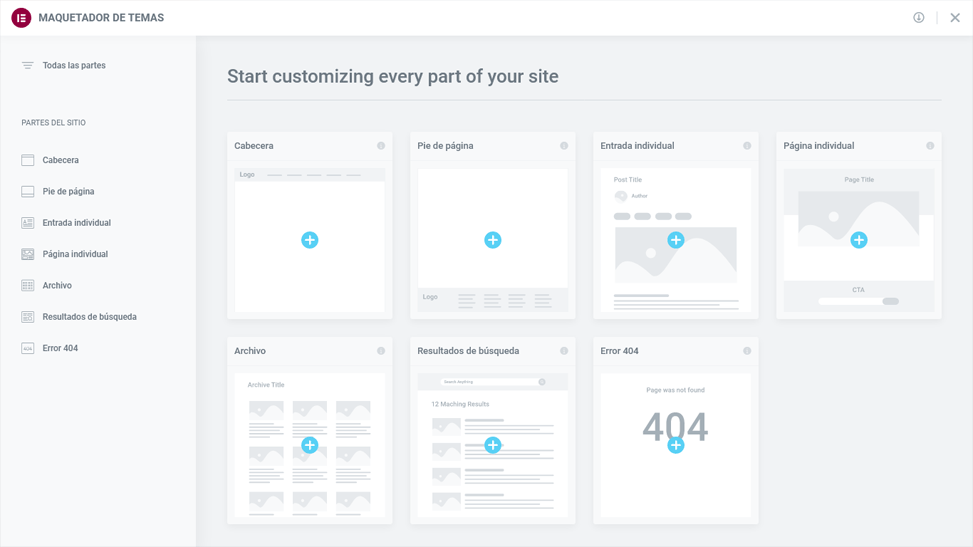Image resolution: width=973 pixels, height=547 pixels.
Task: Select Entradа individual sidebar icon
Action: pyautogui.click(x=28, y=223)
